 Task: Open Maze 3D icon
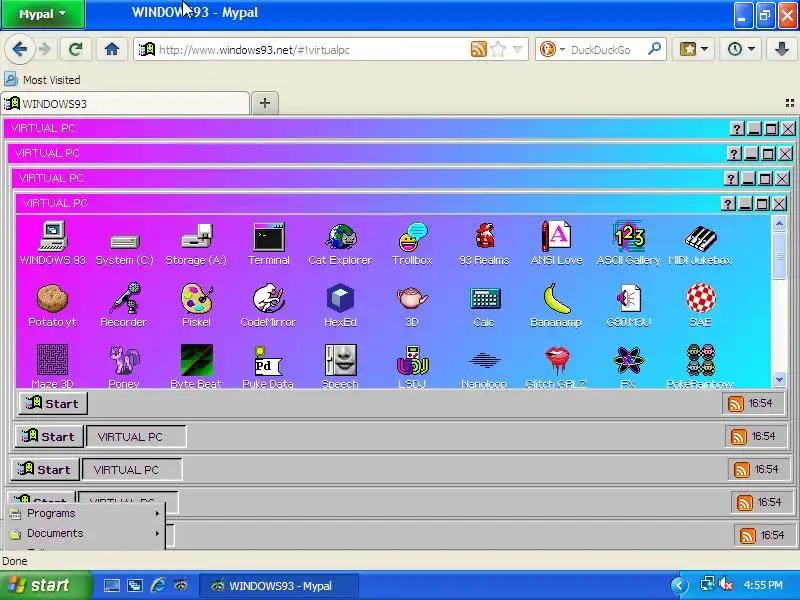click(x=52, y=366)
